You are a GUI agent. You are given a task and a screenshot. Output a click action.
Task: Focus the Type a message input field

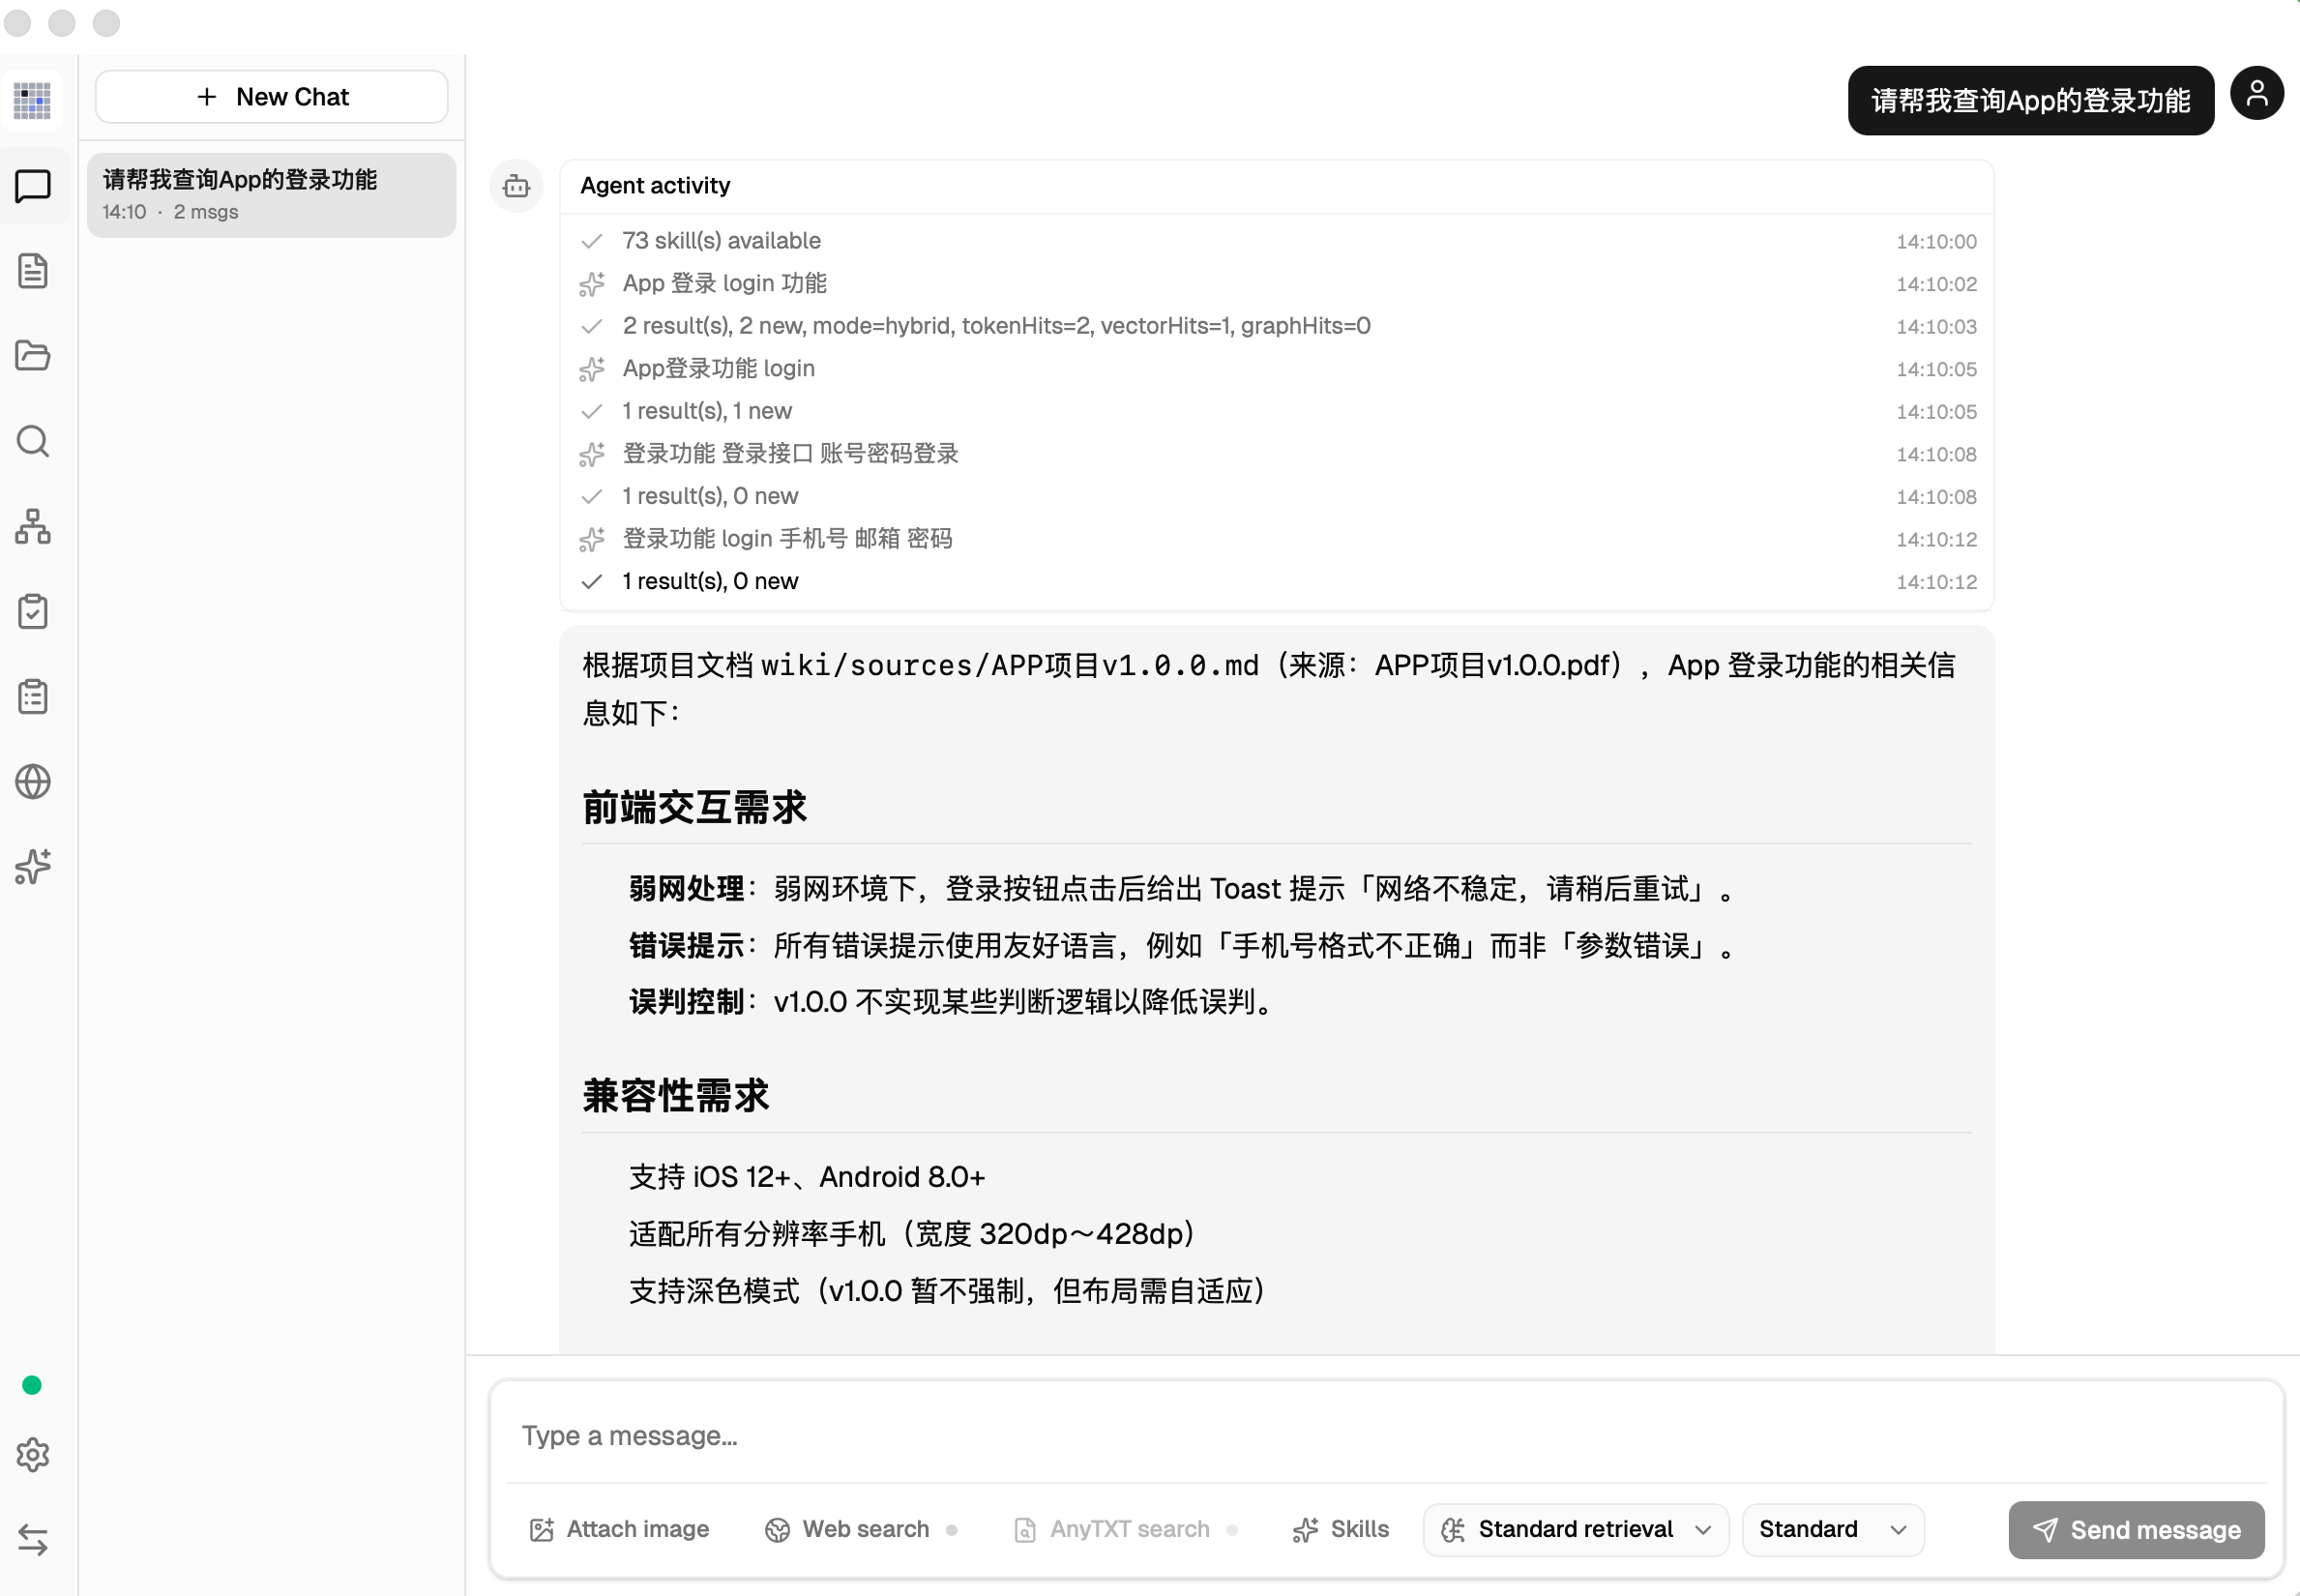1386,1436
